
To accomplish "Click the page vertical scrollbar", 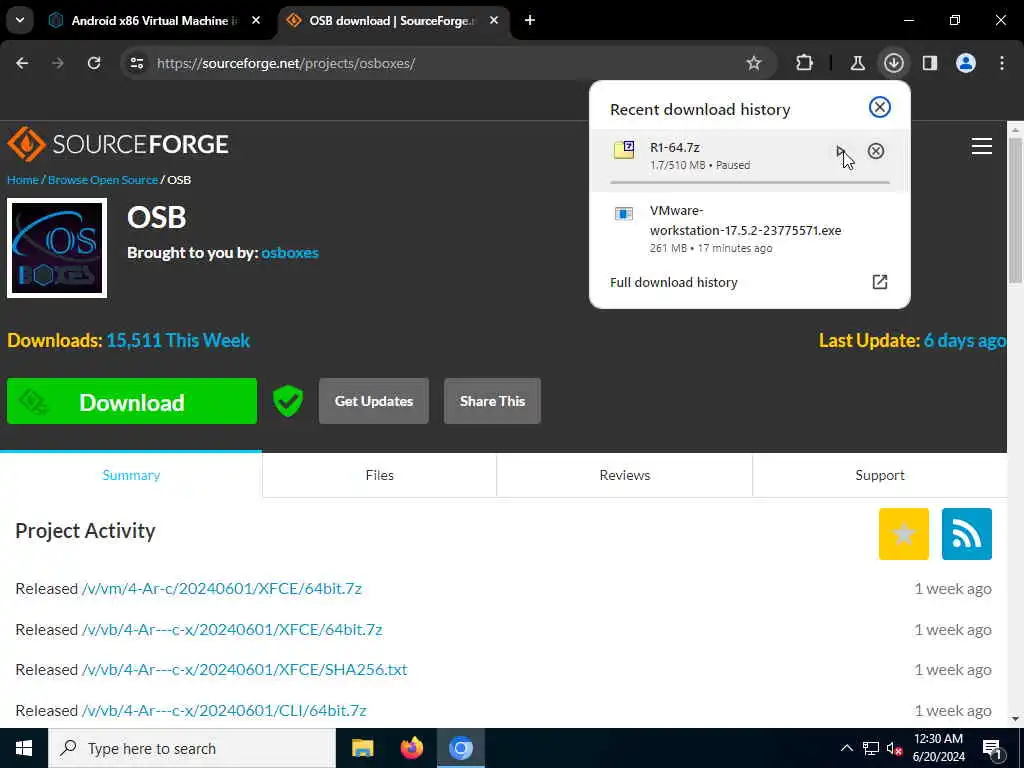I will click(x=1015, y=209).
